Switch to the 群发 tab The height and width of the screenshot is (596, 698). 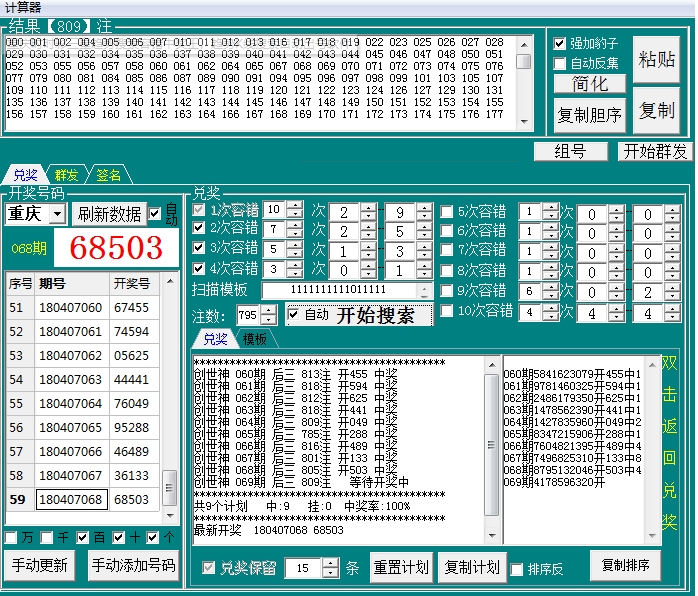[67, 175]
